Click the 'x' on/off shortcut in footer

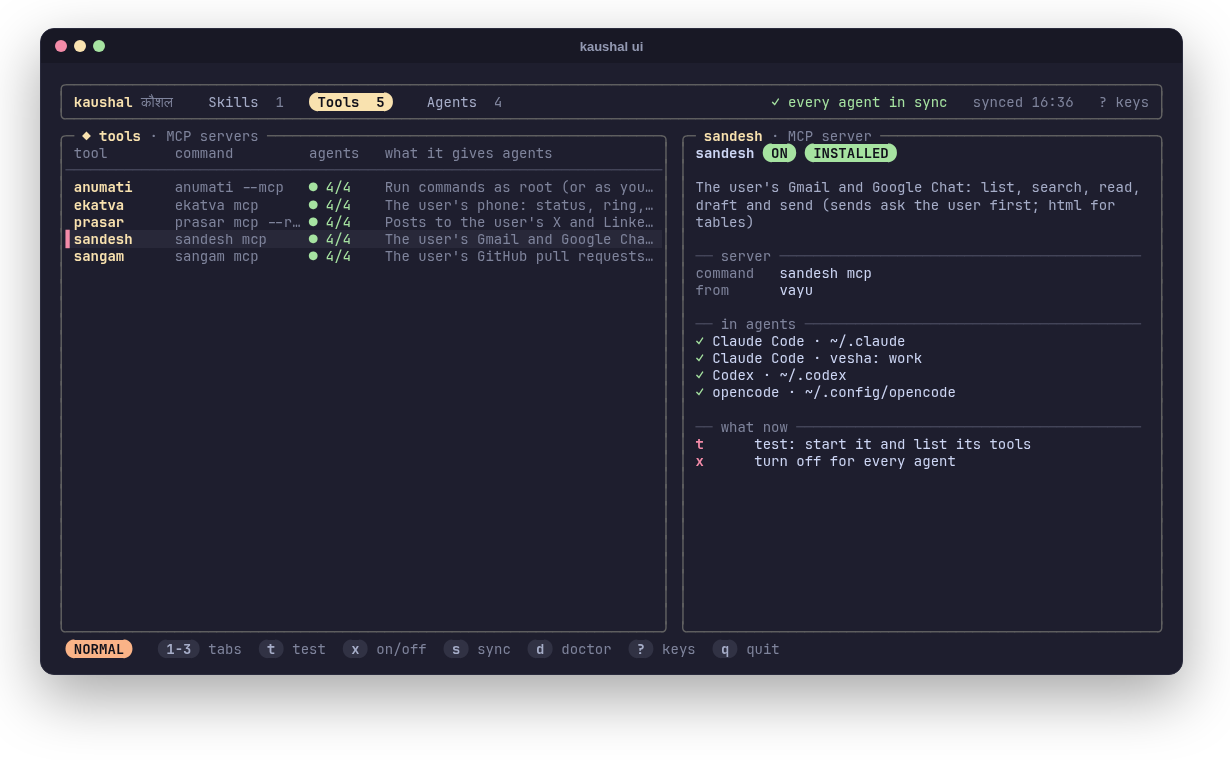(385, 649)
